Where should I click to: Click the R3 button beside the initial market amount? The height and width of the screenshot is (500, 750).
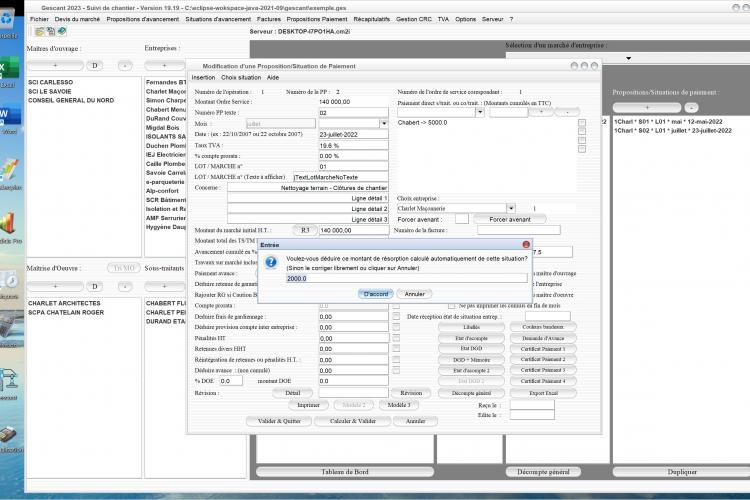(x=305, y=230)
